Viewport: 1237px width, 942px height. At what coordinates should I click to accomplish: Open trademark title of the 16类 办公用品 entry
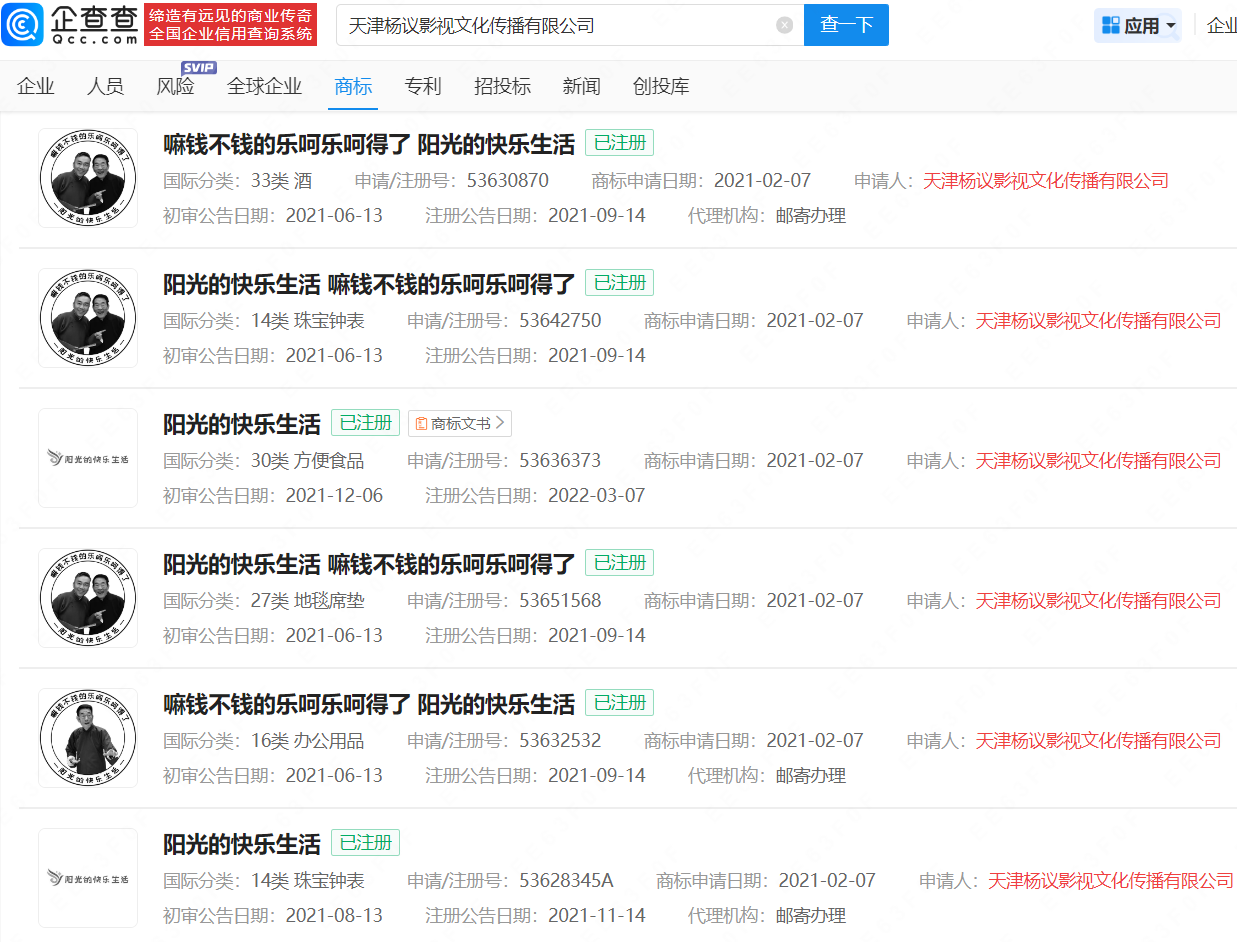369,704
